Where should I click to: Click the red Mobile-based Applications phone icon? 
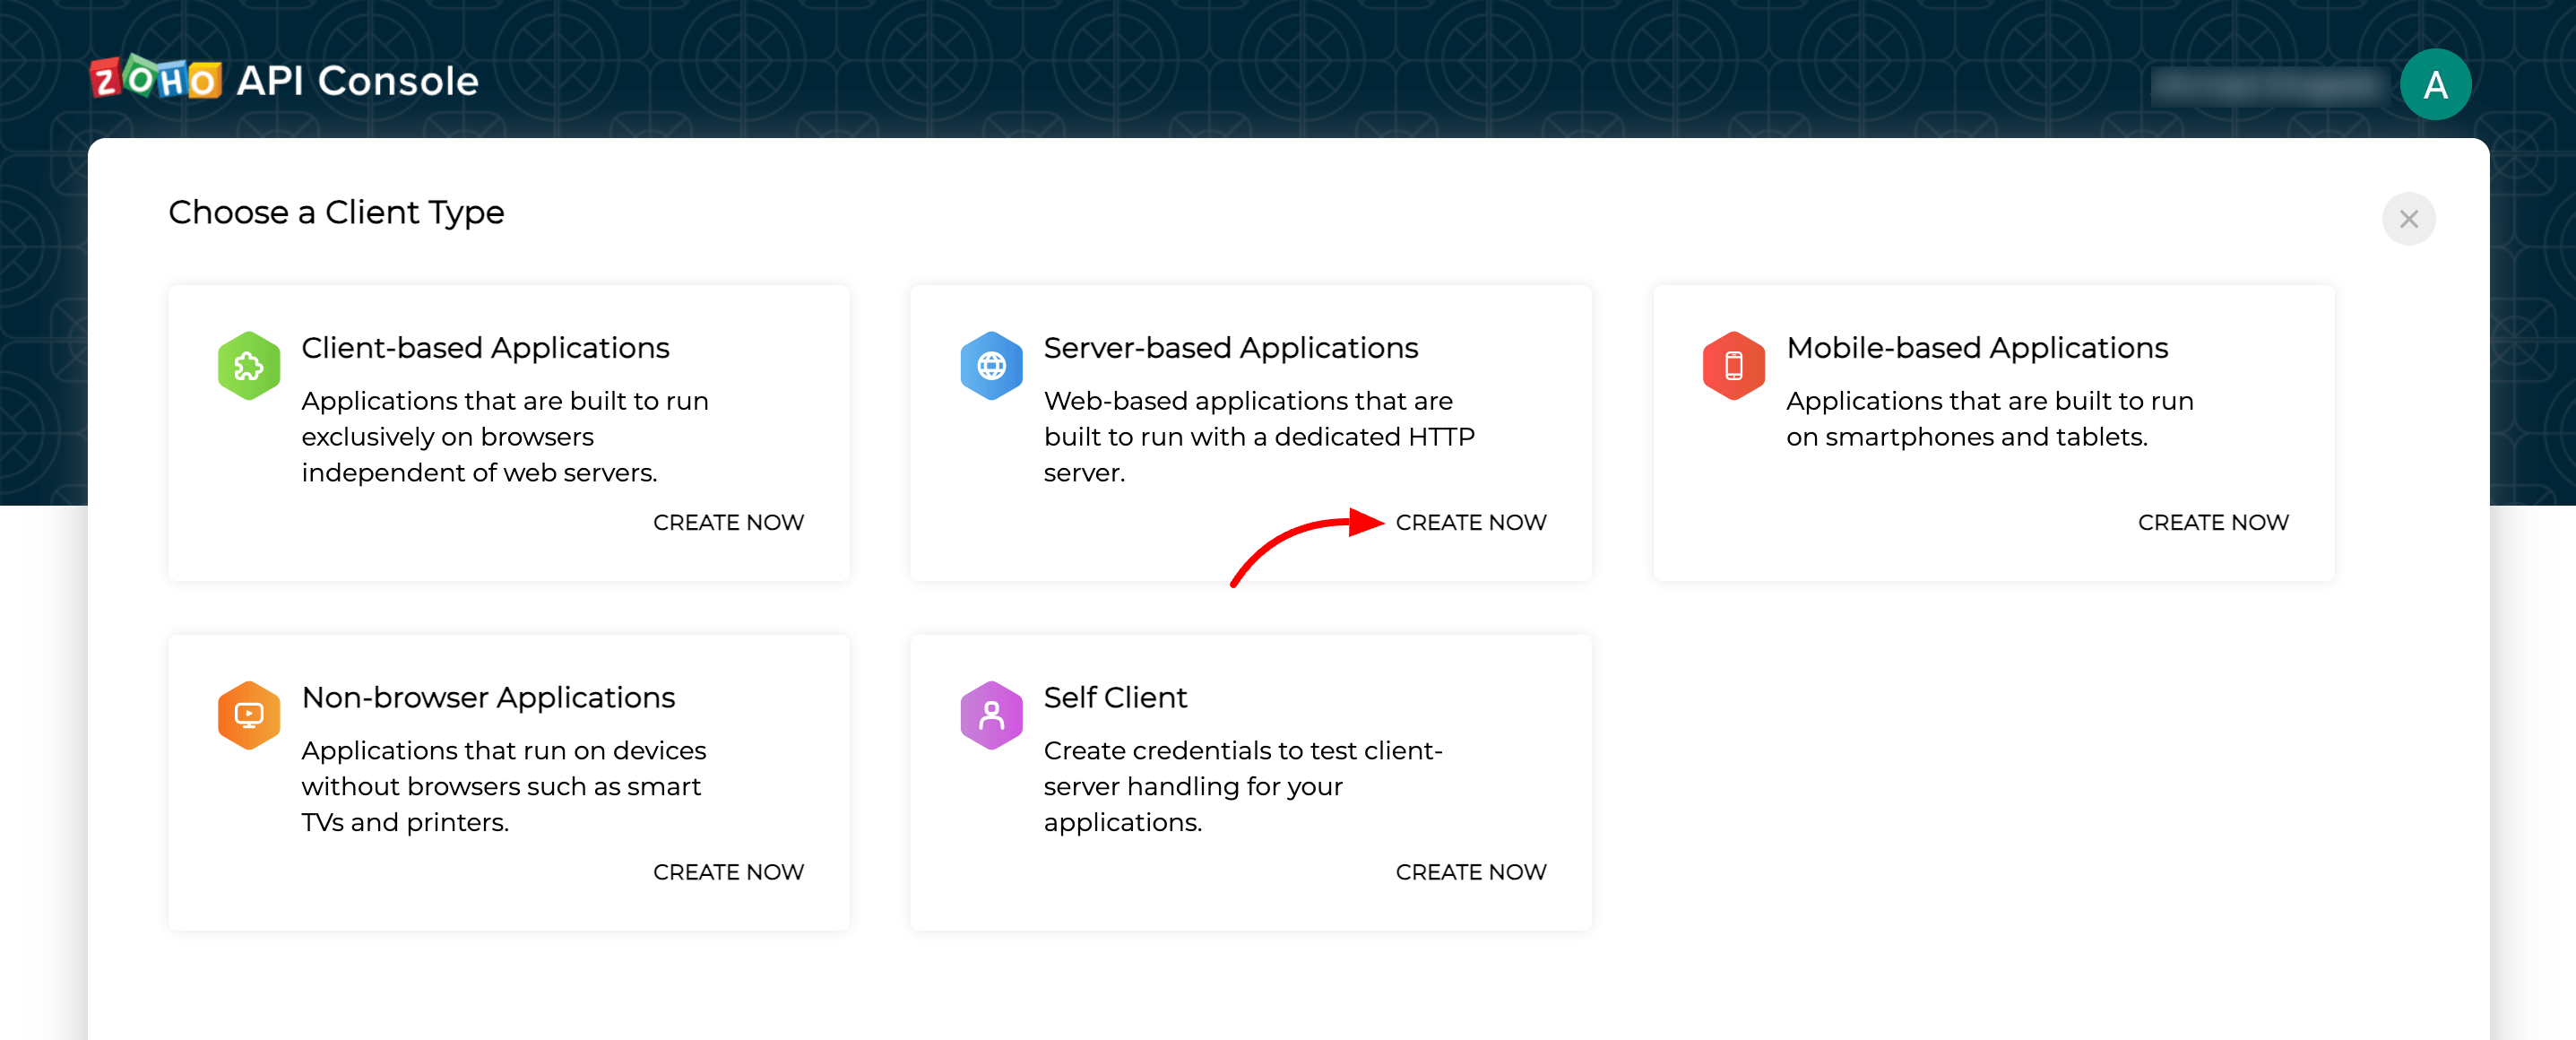[x=1733, y=366]
